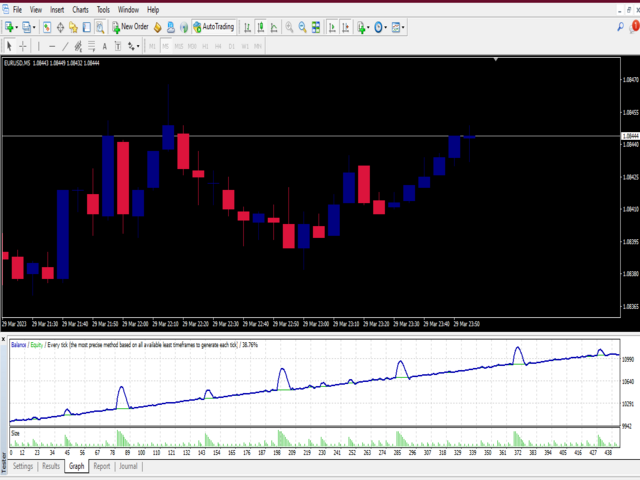
Task: Open the Journal tab in Tester
Action: point(128,466)
